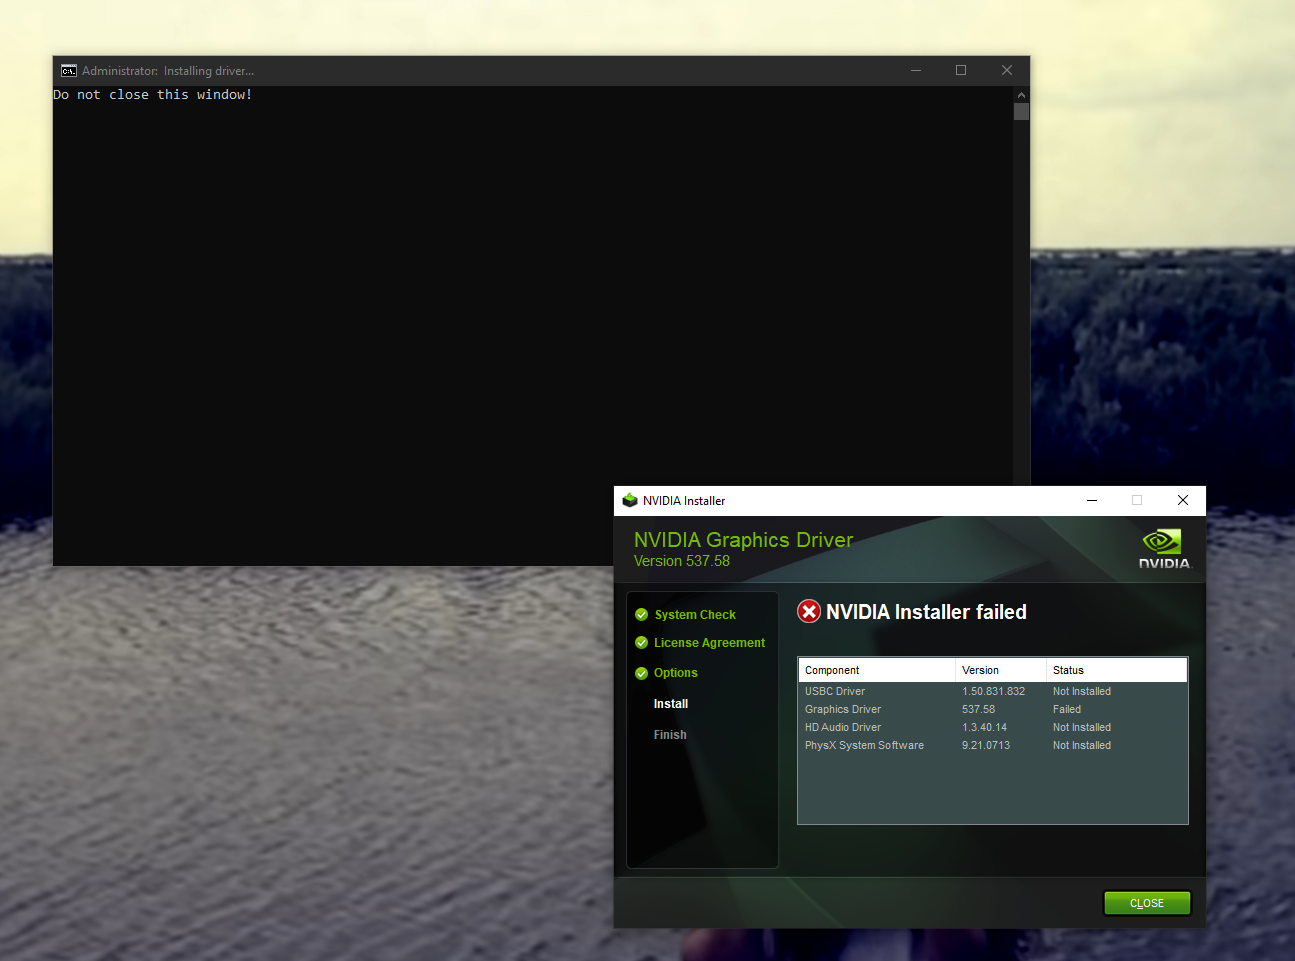Select the System Check step in the sidebar
The image size is (1295, 961).
point(695,614)
